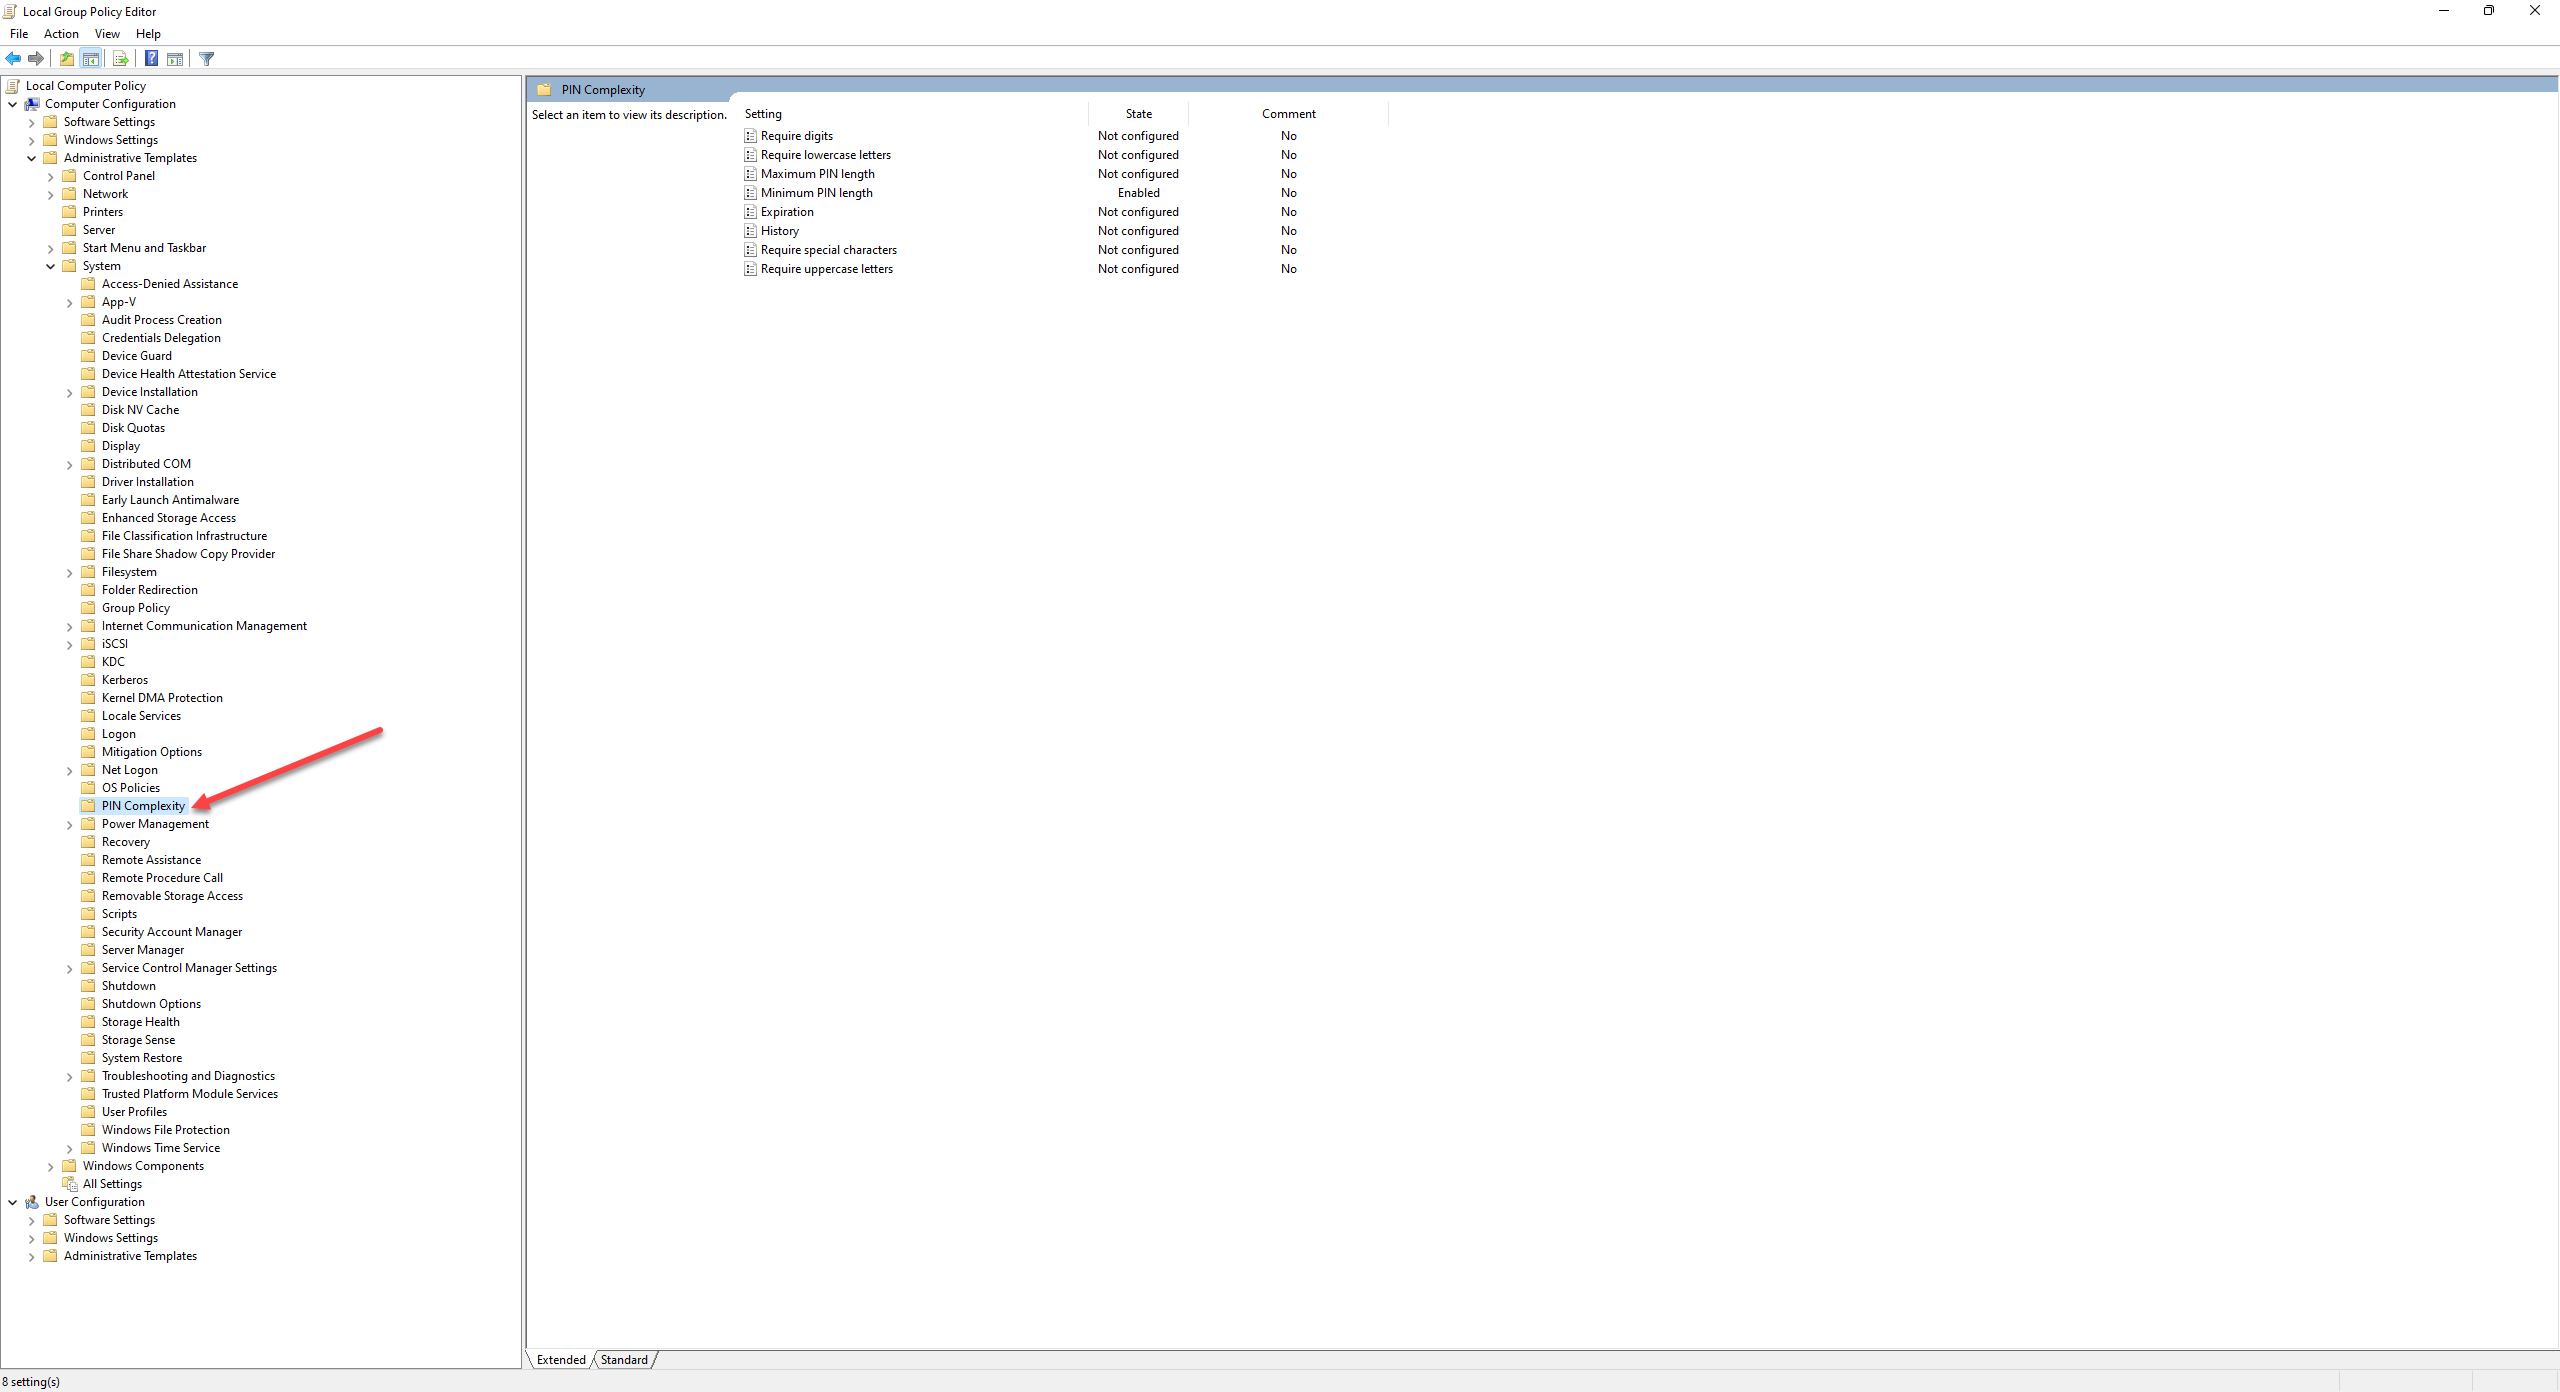Image resolution: width=2560 pixels, height=1392 pixels.
Task: Select the Minimum PIN length setting
Action: pos(816,193)
